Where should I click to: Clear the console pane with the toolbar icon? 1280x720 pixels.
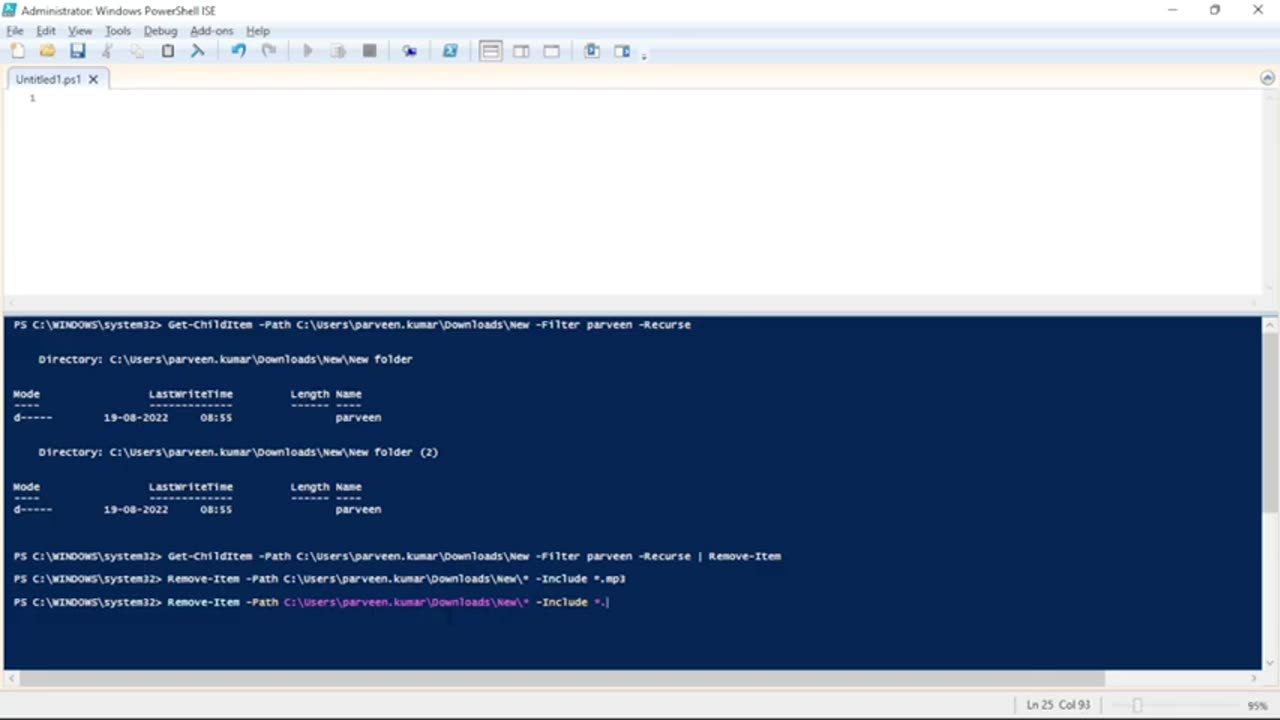pyautogui.click(x=198, y=51)
